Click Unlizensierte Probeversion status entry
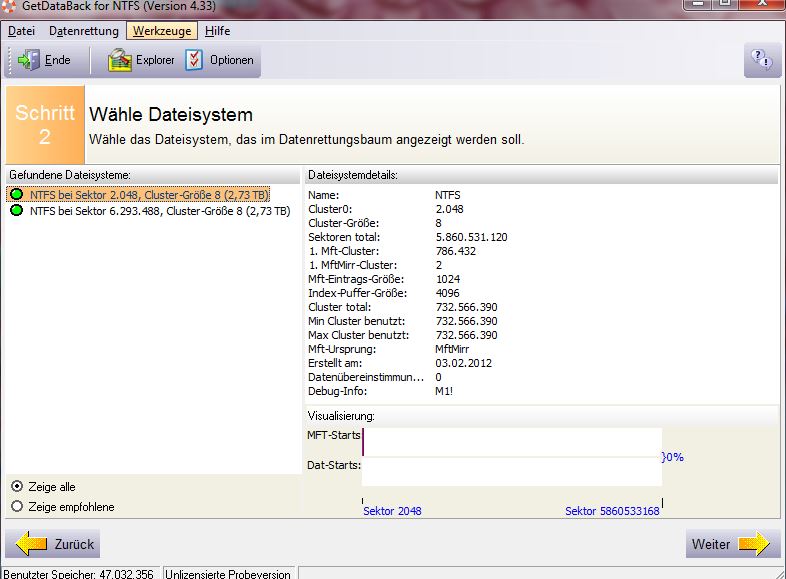 tap(228, 574)
